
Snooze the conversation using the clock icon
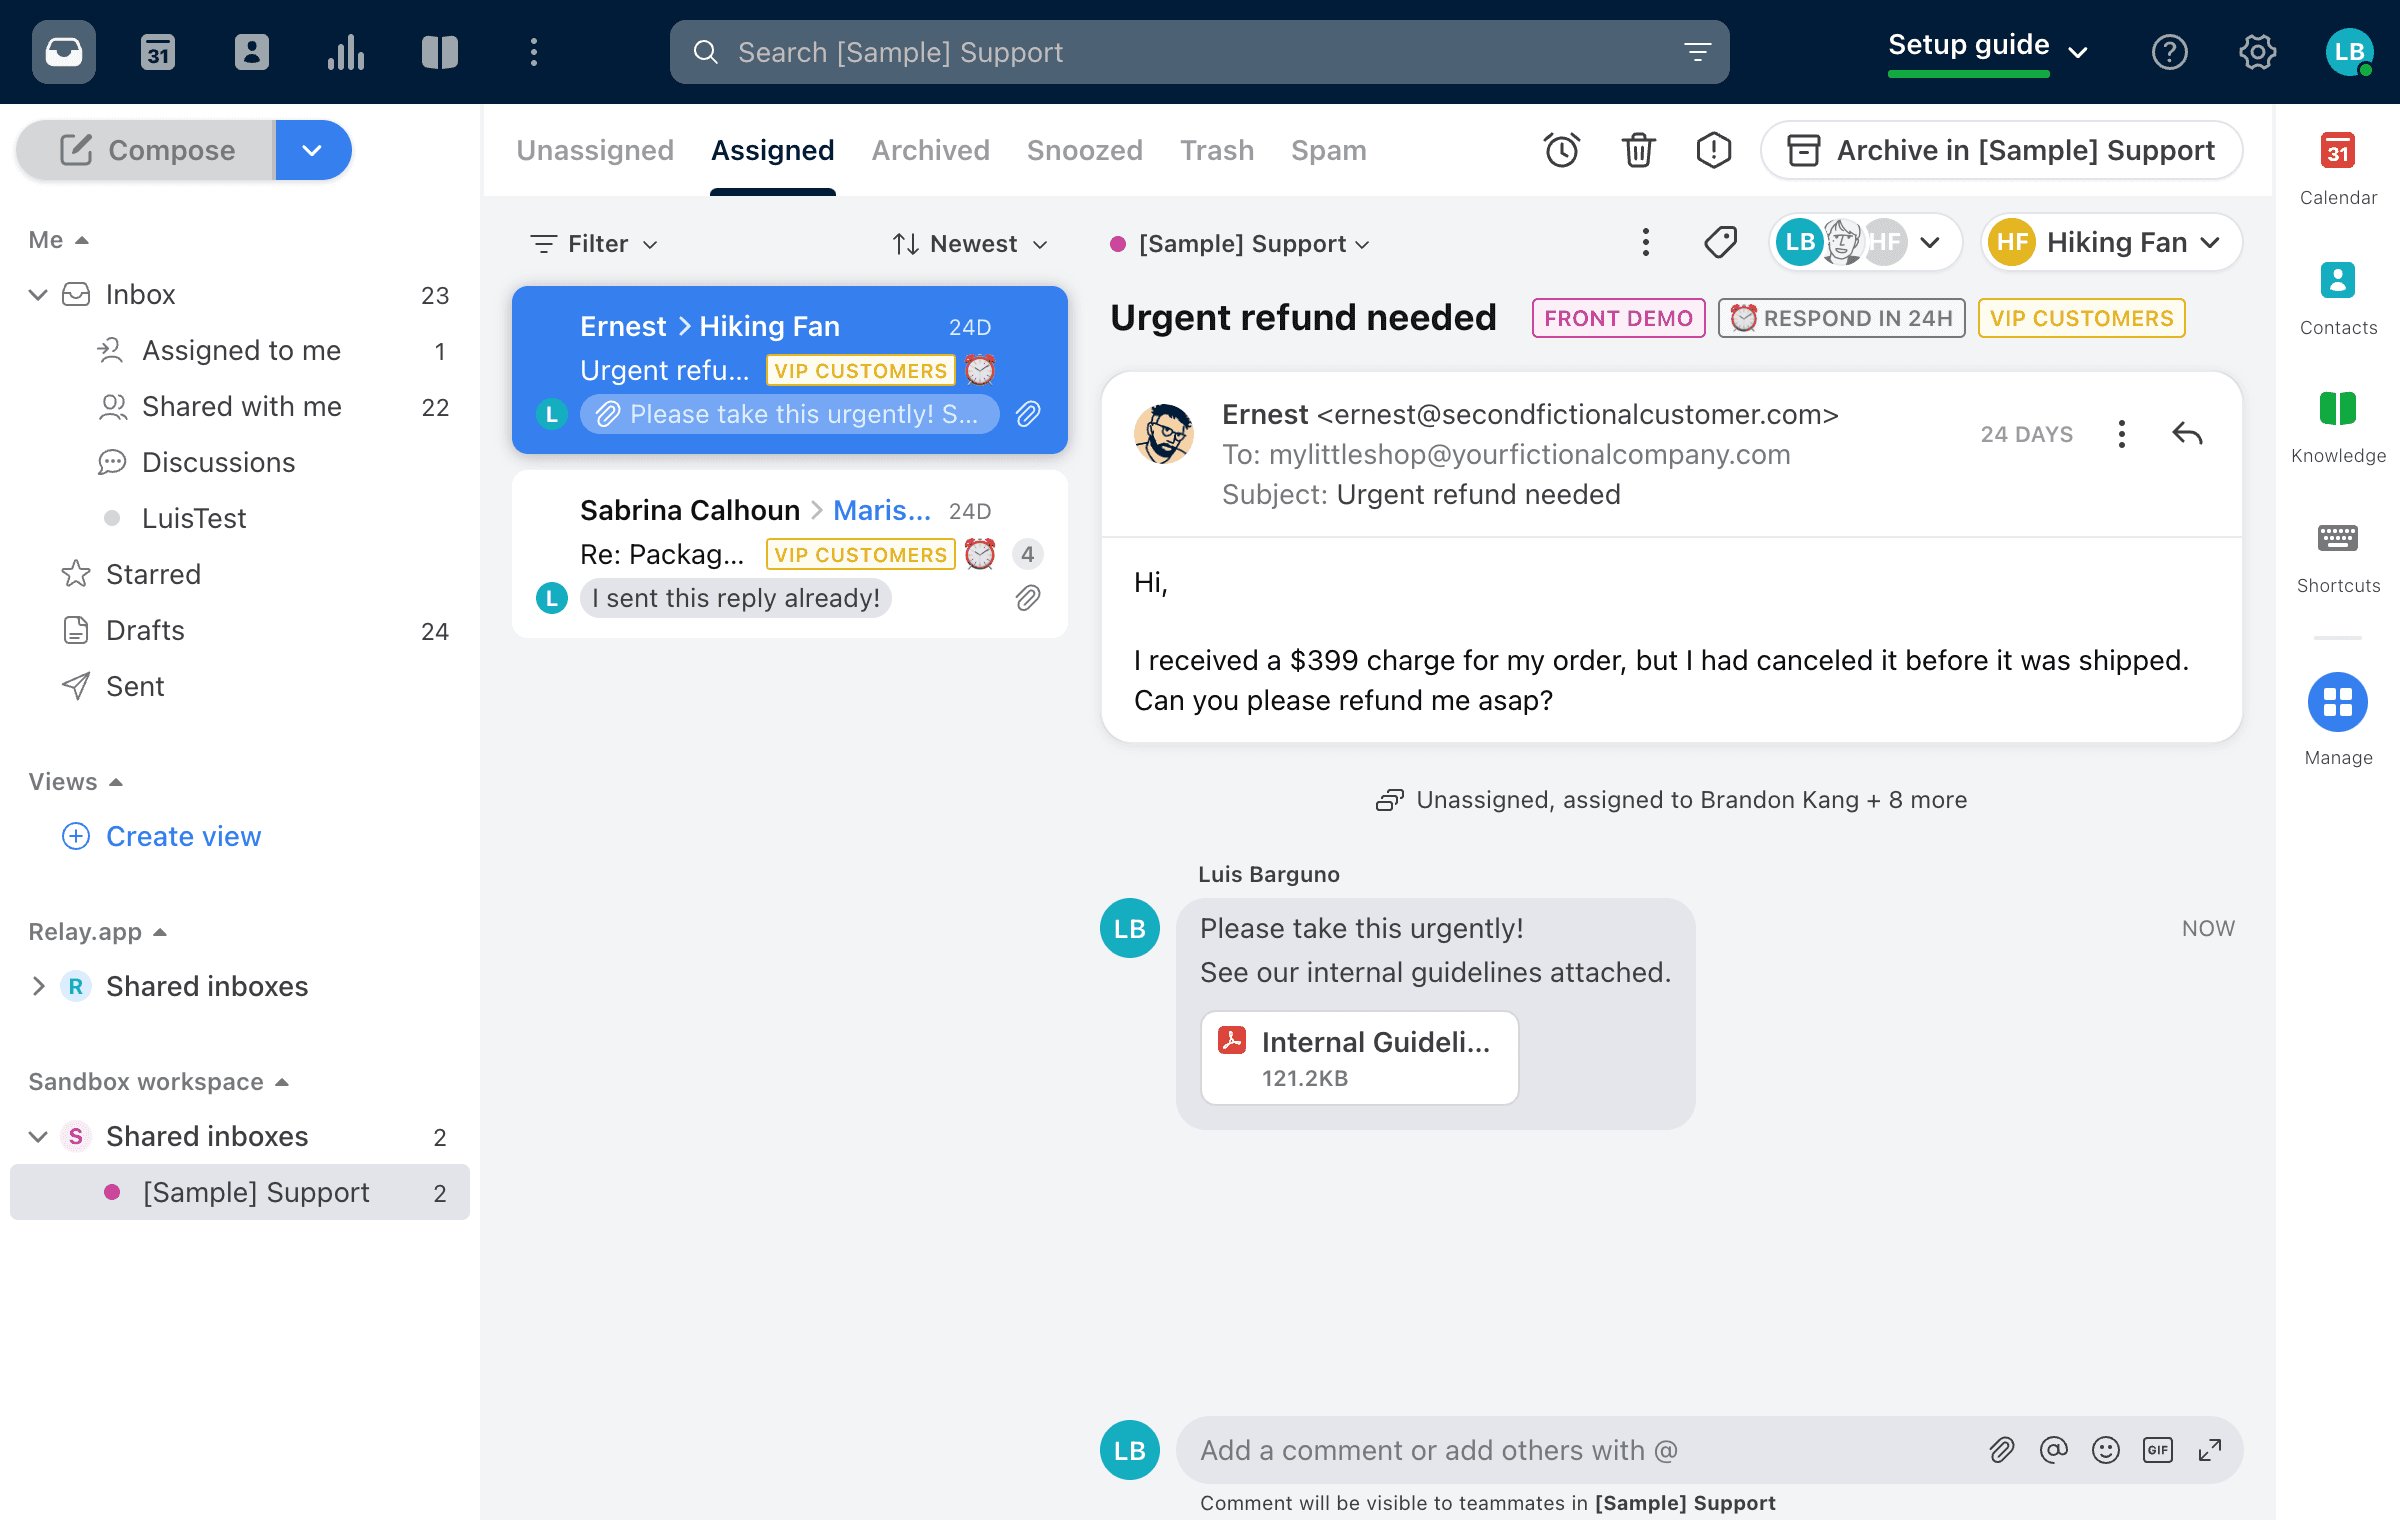tap(1561, 150)
